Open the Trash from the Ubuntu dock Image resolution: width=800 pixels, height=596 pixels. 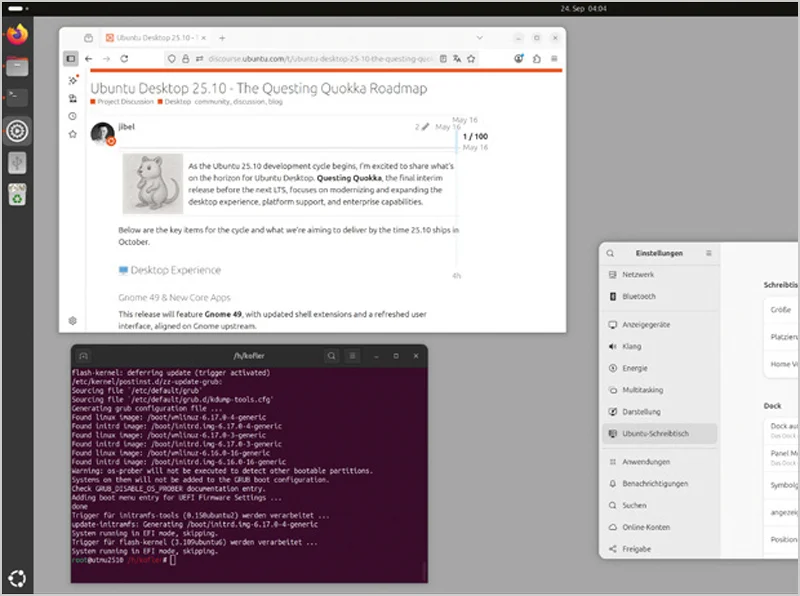click(x=17, y=194)
